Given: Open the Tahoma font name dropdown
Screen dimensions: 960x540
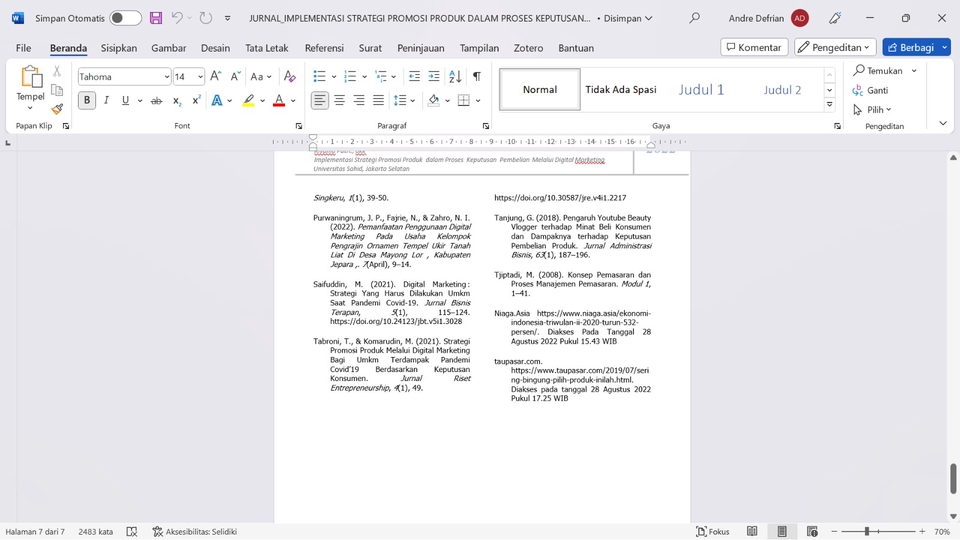Looking at the screenshot, I should pyautogui.click(x=167, y=77).
